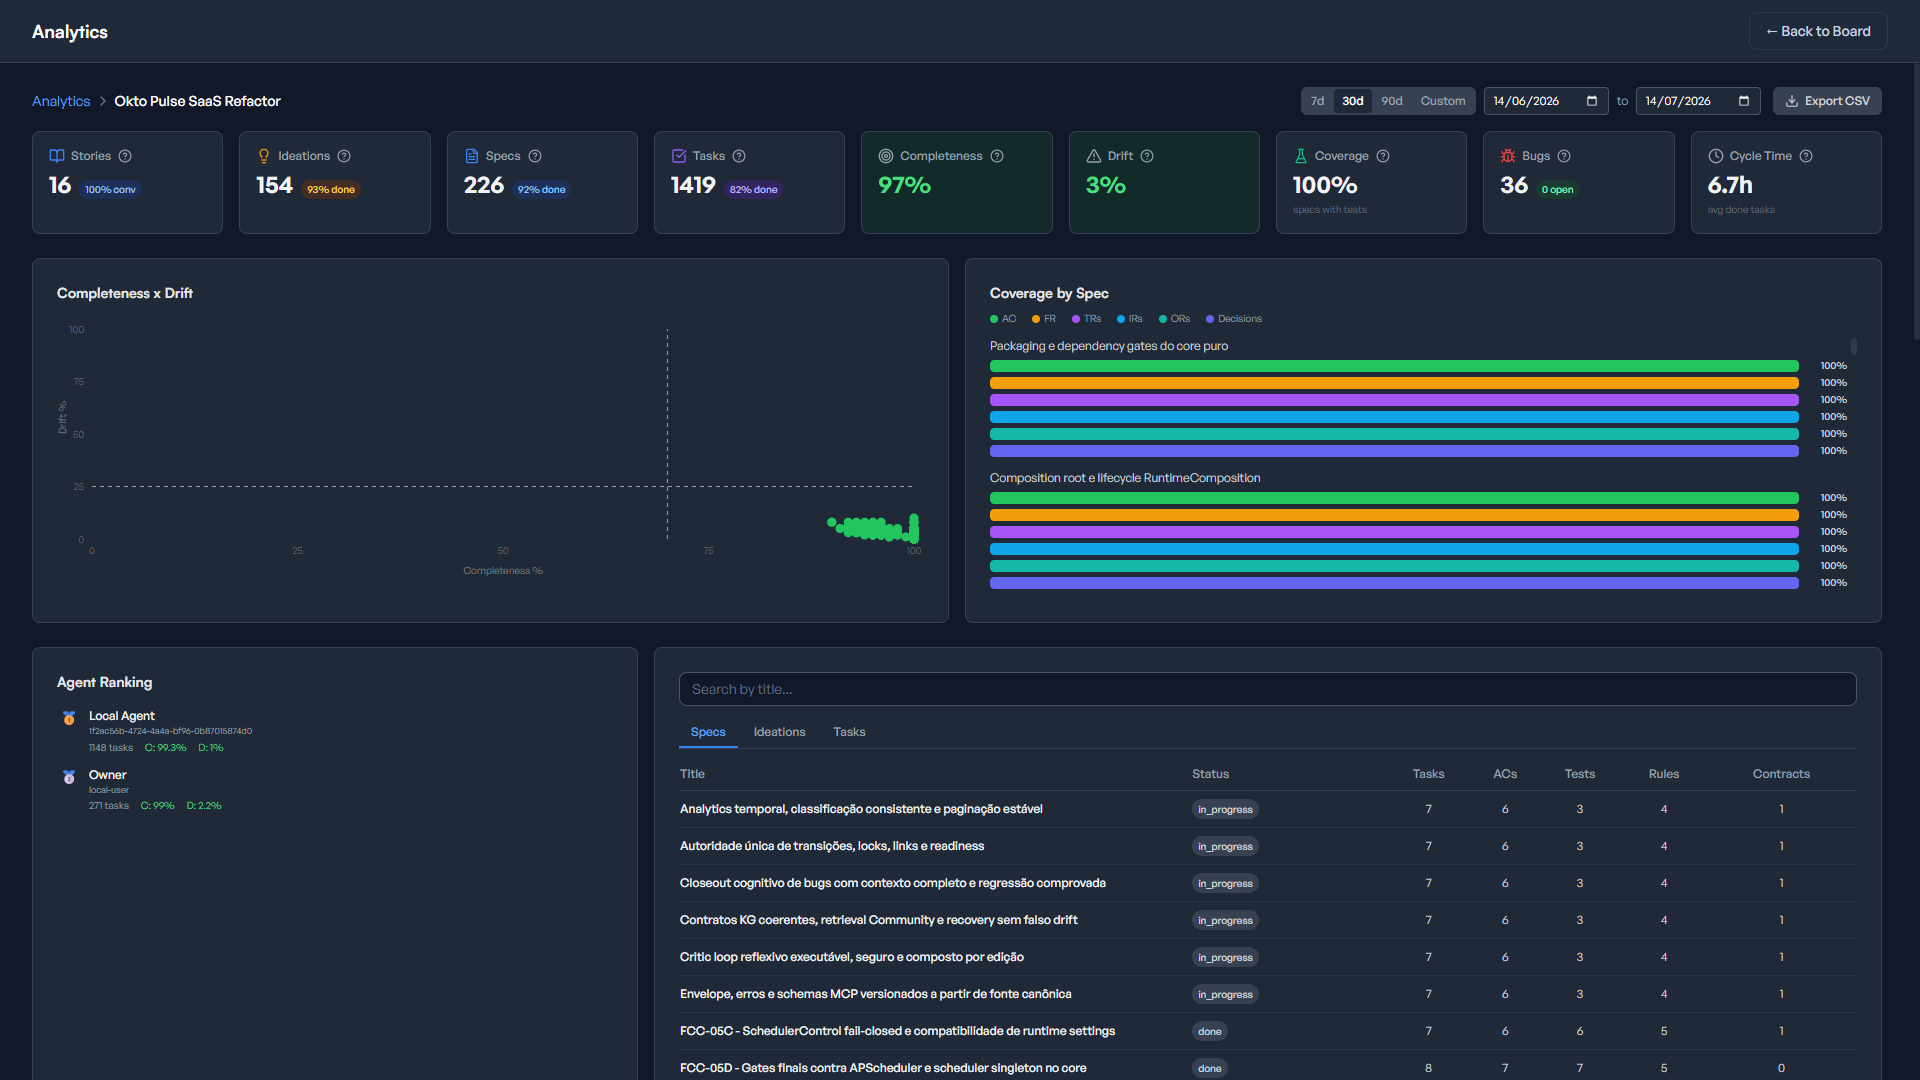Image resolution: width=1920 pixels, height=1080 pixels.
Task: Click the Cycle Time clock icon
Action: pos(1716,156)
